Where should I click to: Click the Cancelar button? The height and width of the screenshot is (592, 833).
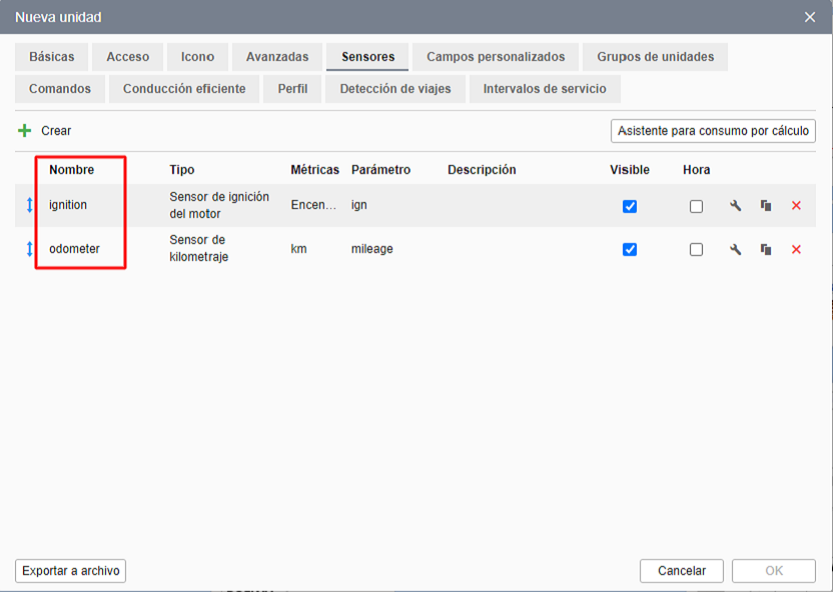click(682, 571)
